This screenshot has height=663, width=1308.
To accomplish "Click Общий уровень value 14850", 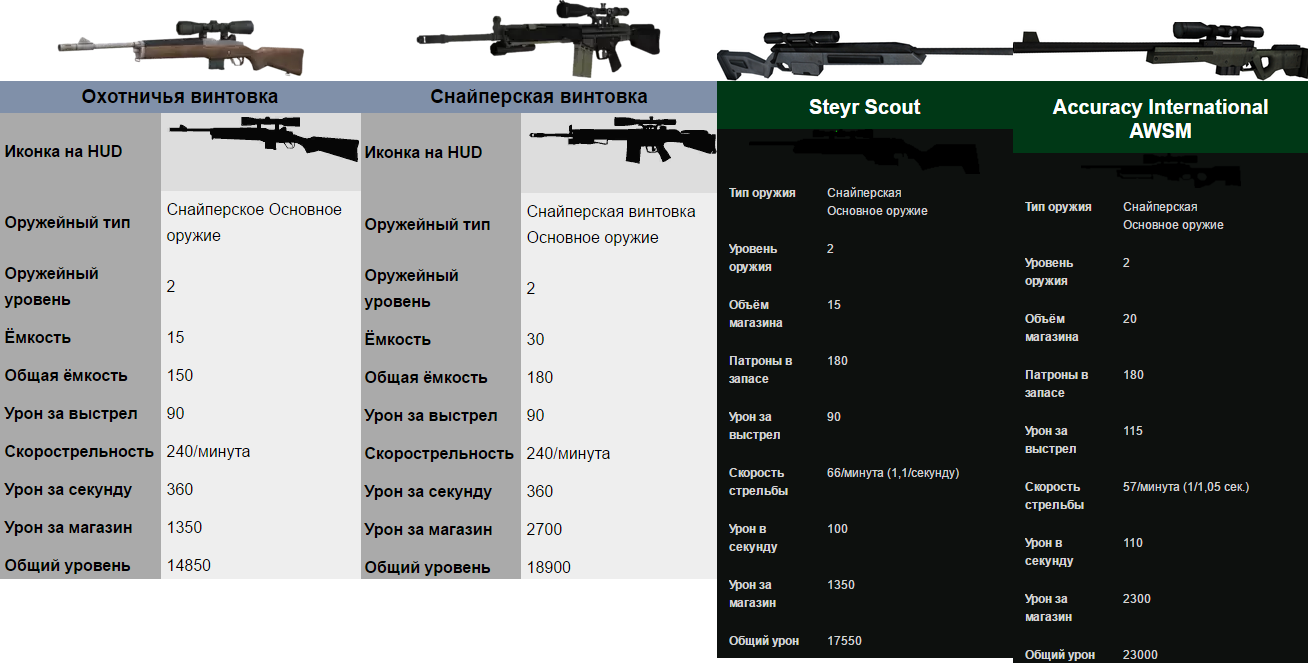I will pos(189,565).
